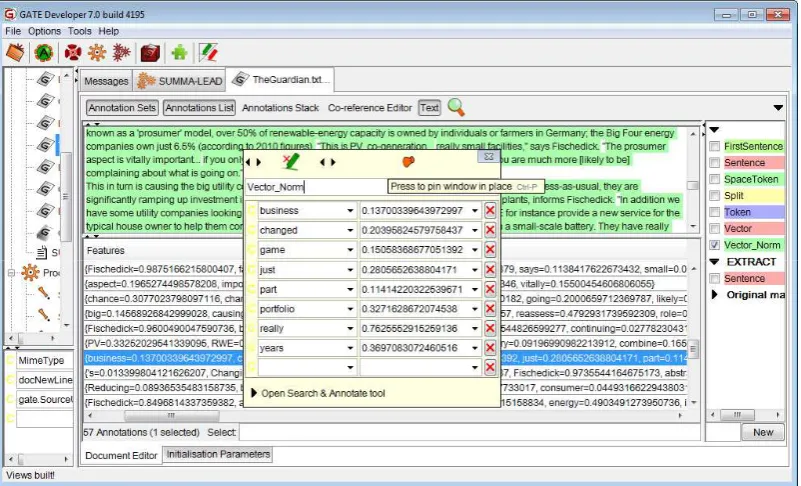Select the TheGuardian.txt document tab

[x=280, y=80]
